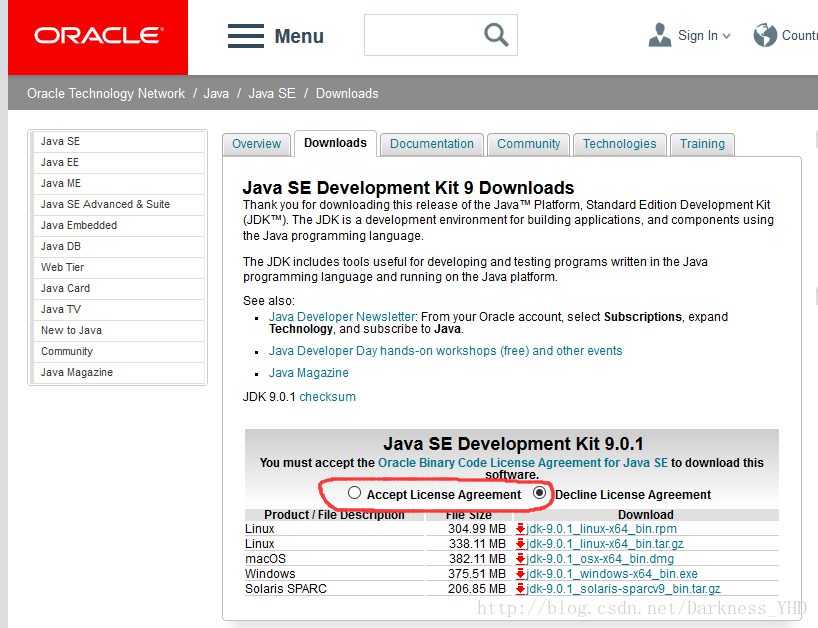Download jdk-9.0.1_osx-x64_bin.dmg
Image resolution: width=818 pixels, height=628 pixels.
(600, 559)
